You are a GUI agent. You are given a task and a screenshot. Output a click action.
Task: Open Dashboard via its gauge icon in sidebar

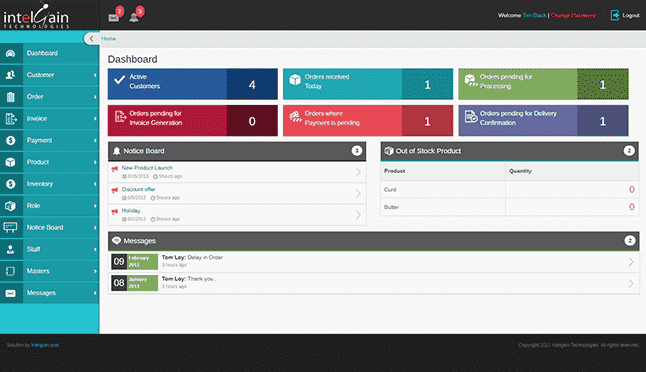[11, 53]
